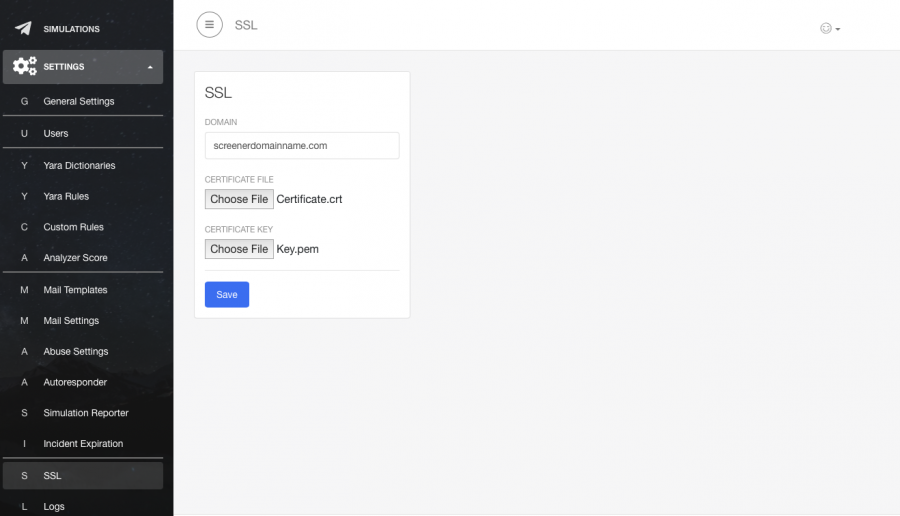Open the user smiley face menu

pyautogui.click(x=829, y=29)
